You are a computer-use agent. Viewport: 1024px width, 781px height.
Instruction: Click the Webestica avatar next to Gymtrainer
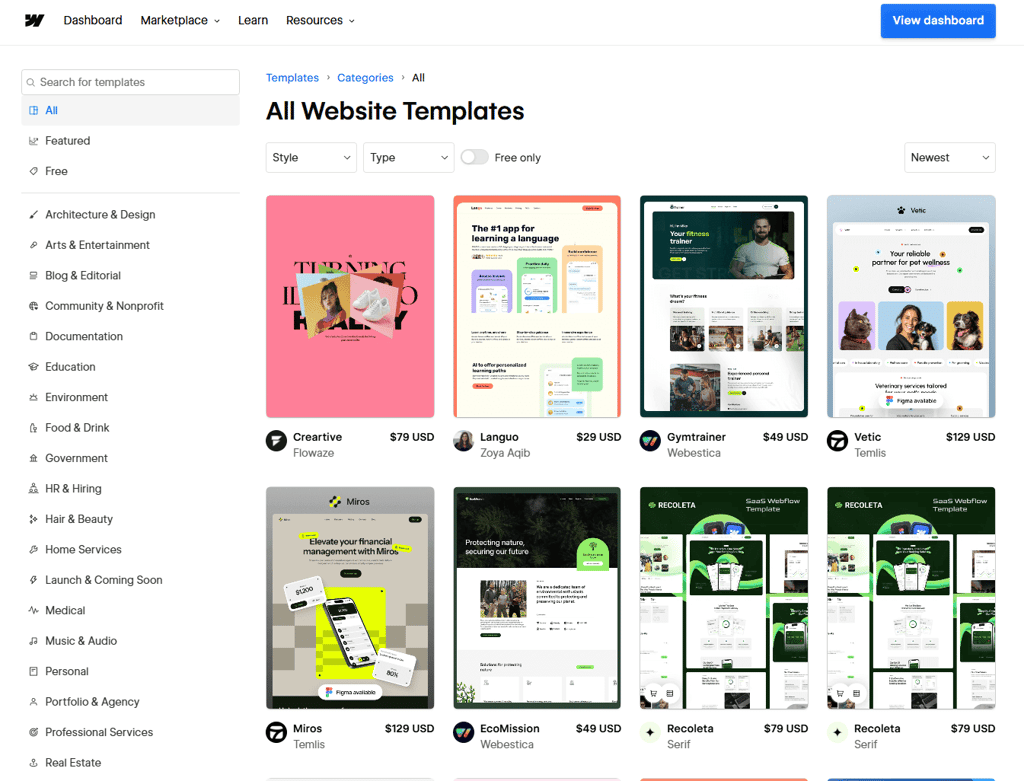650,441
